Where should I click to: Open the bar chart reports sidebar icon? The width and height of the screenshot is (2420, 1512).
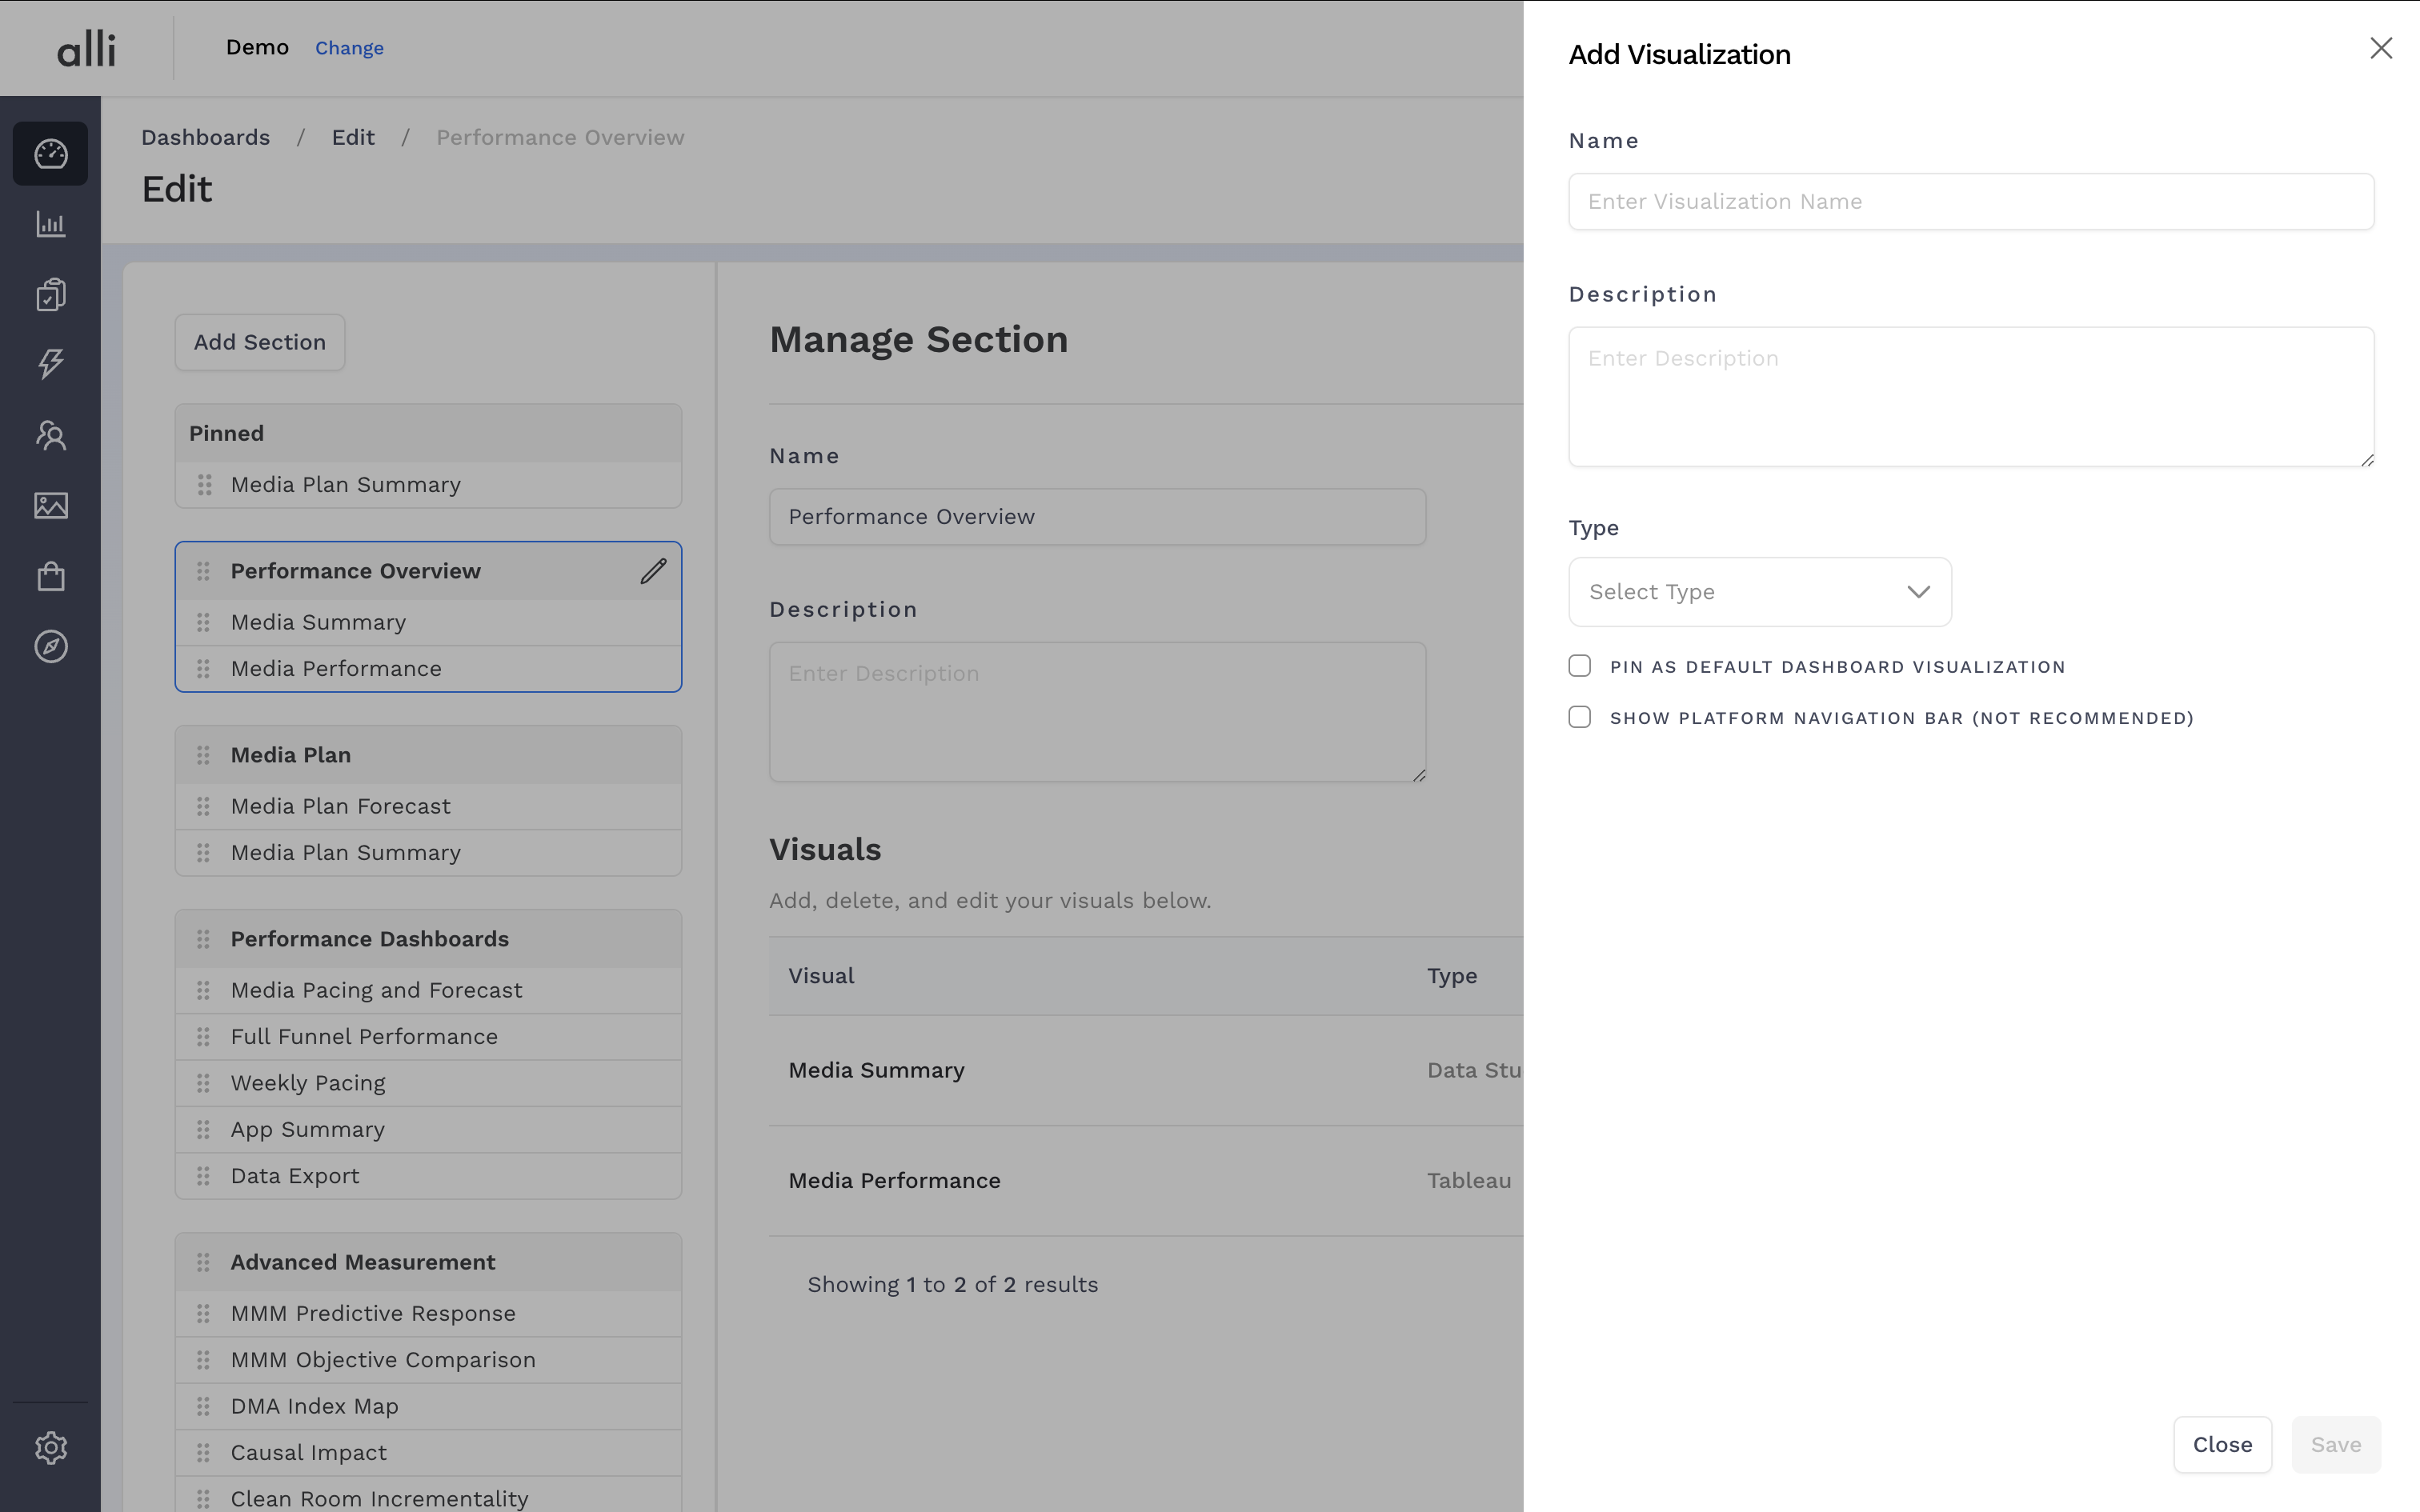(x=50, y=224)
